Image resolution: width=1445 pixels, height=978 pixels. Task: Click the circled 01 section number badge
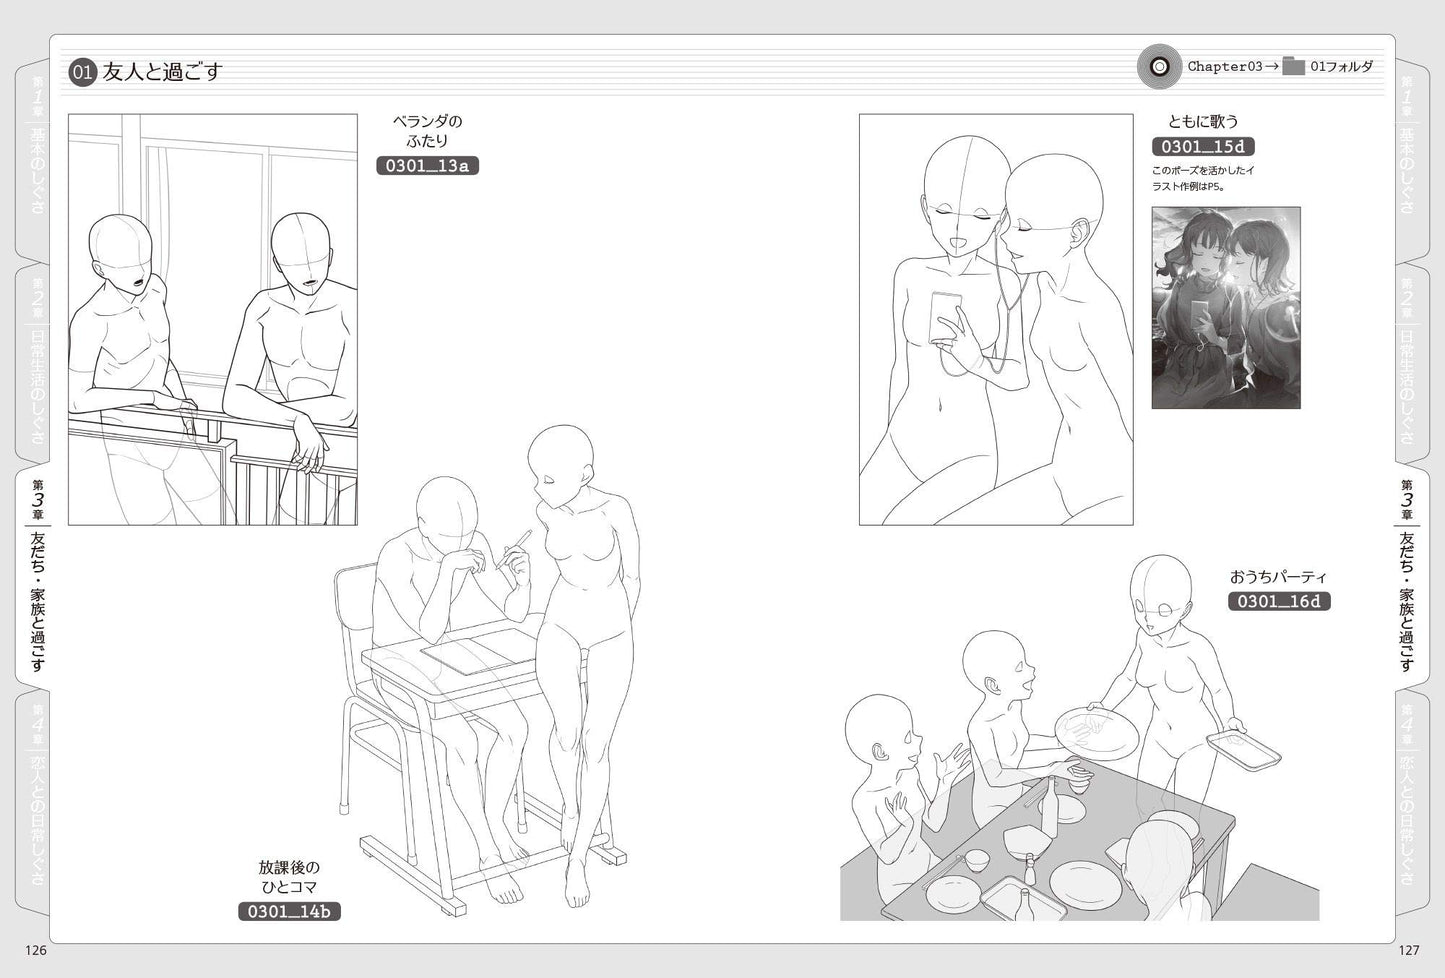(82, 72)
